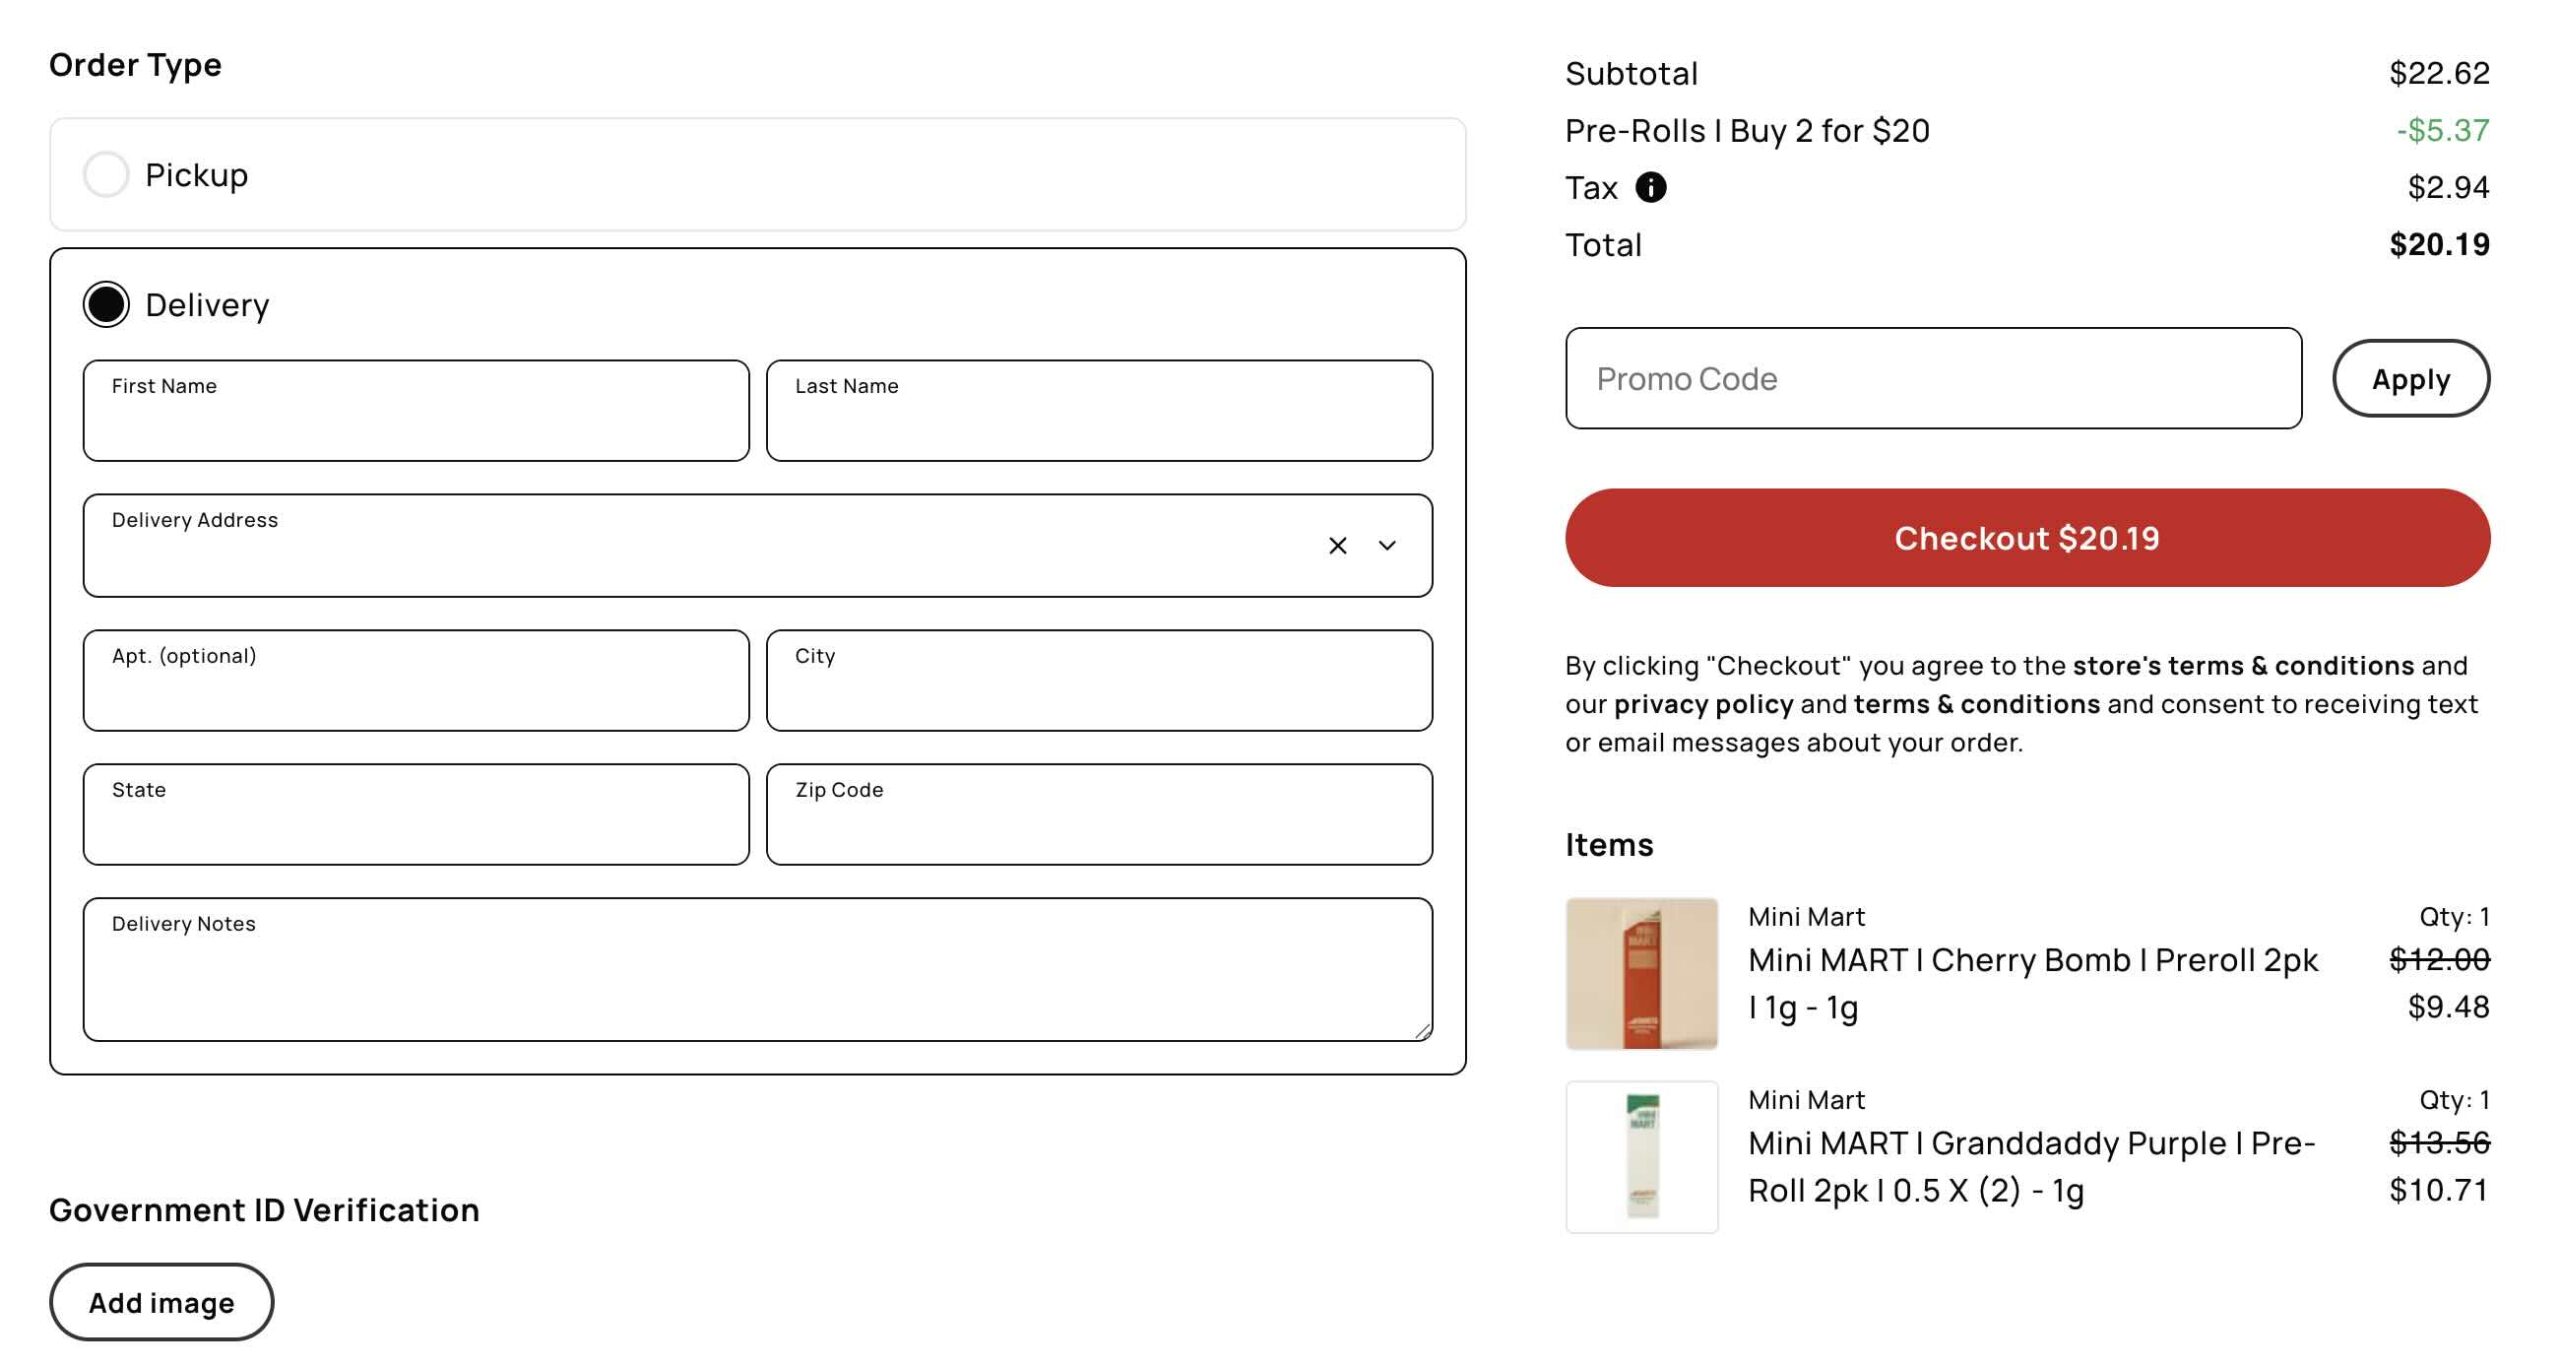This screenshot has height=1367, width=2560.
Task: Click into the State field
Action: point(416,814)
